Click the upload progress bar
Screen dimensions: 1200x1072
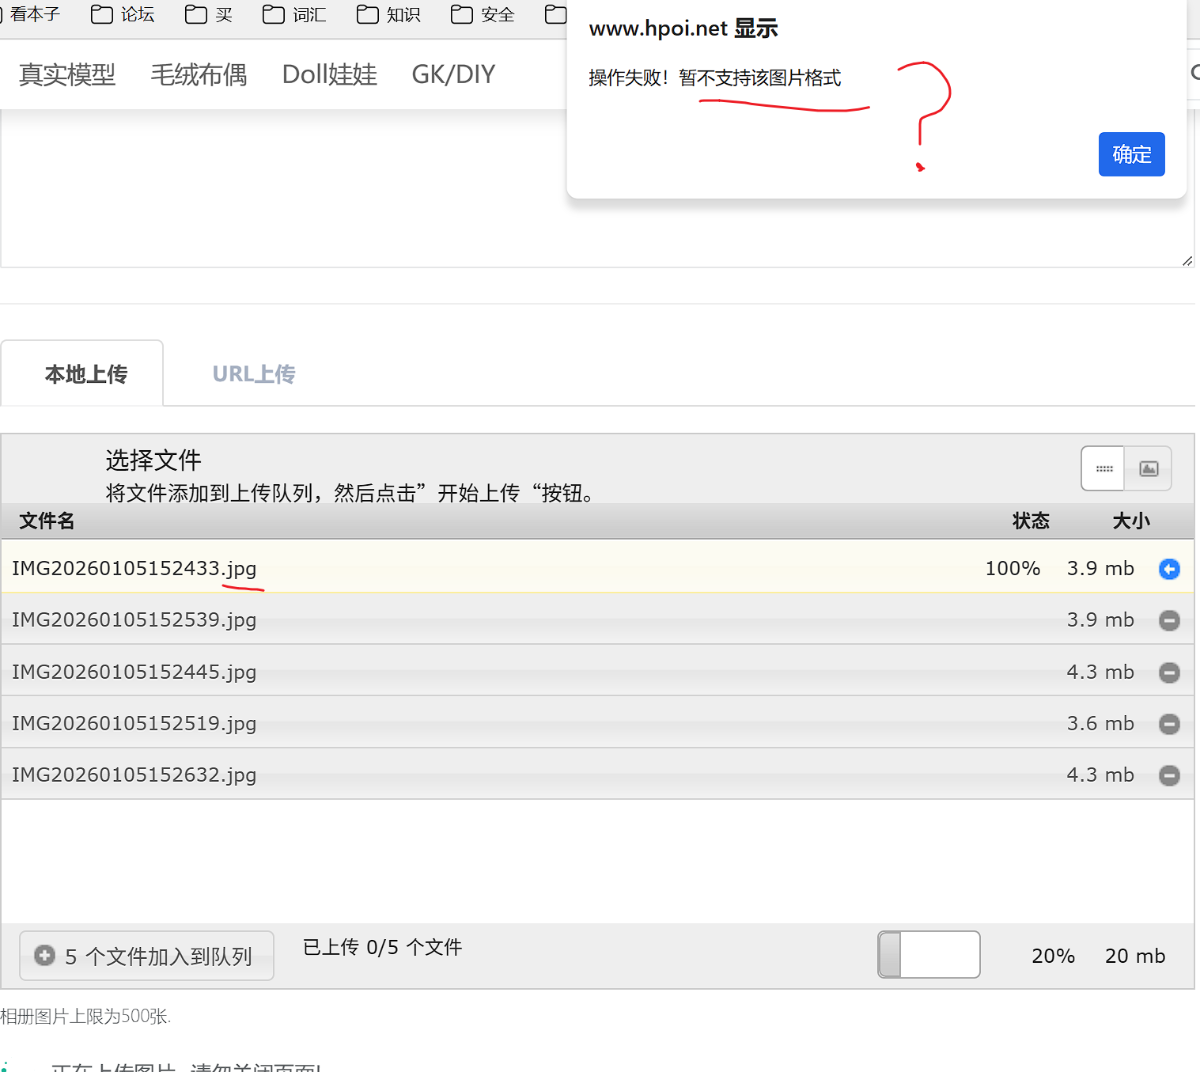[929, 955]
